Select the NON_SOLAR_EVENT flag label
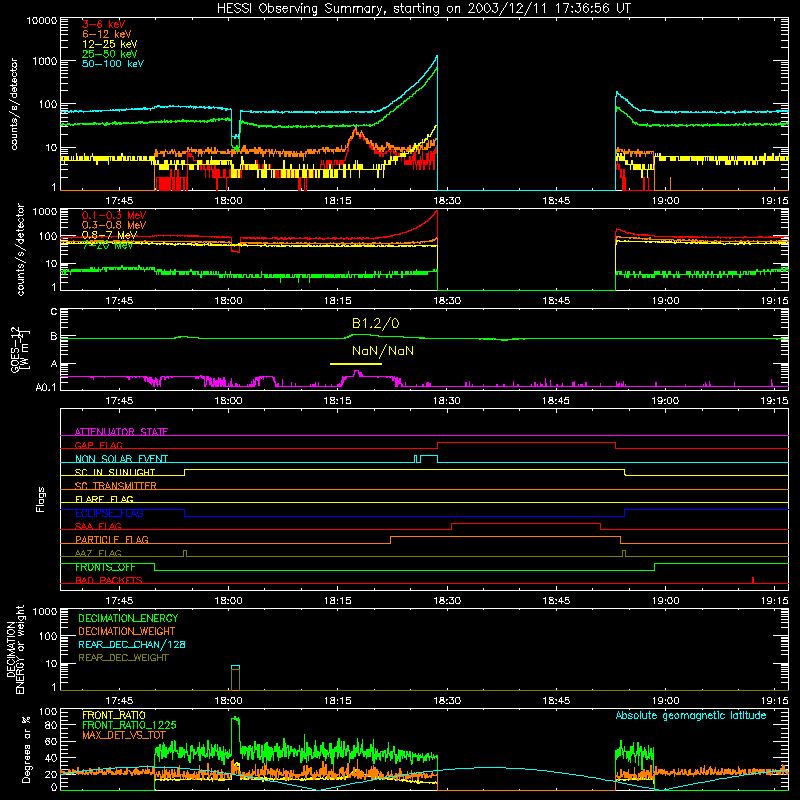Screen dimensions: 800x800 (x=121, y=459)
